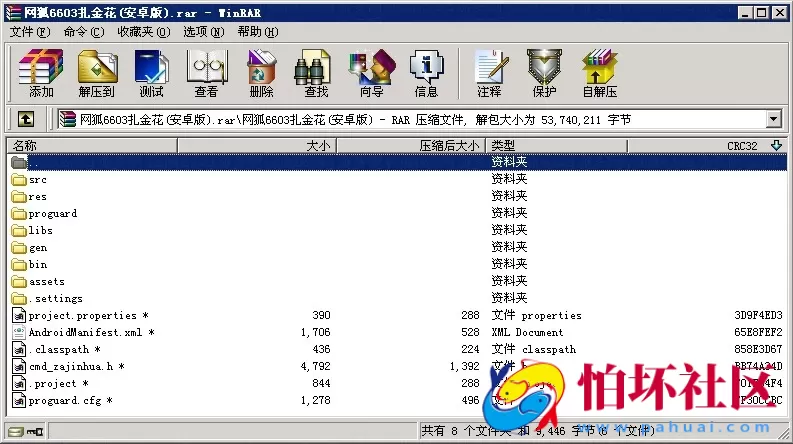The height and width of the screenshot is (444, 793).
Task: Select the cmd_zajinhua.h file name
Action: [x=76, y=366]
